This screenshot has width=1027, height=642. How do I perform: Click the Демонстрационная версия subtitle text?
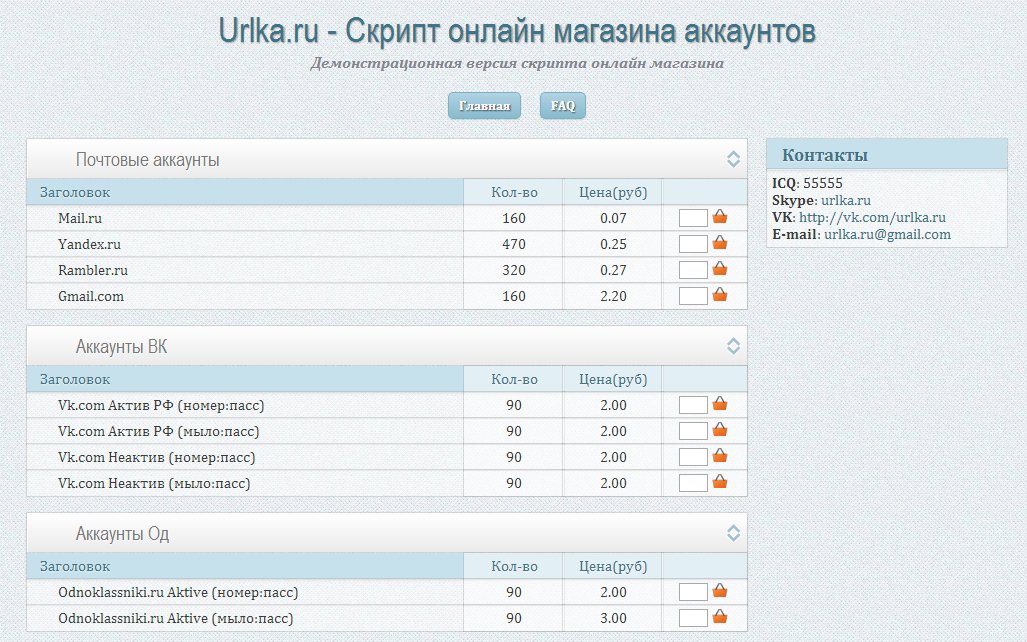517,64
